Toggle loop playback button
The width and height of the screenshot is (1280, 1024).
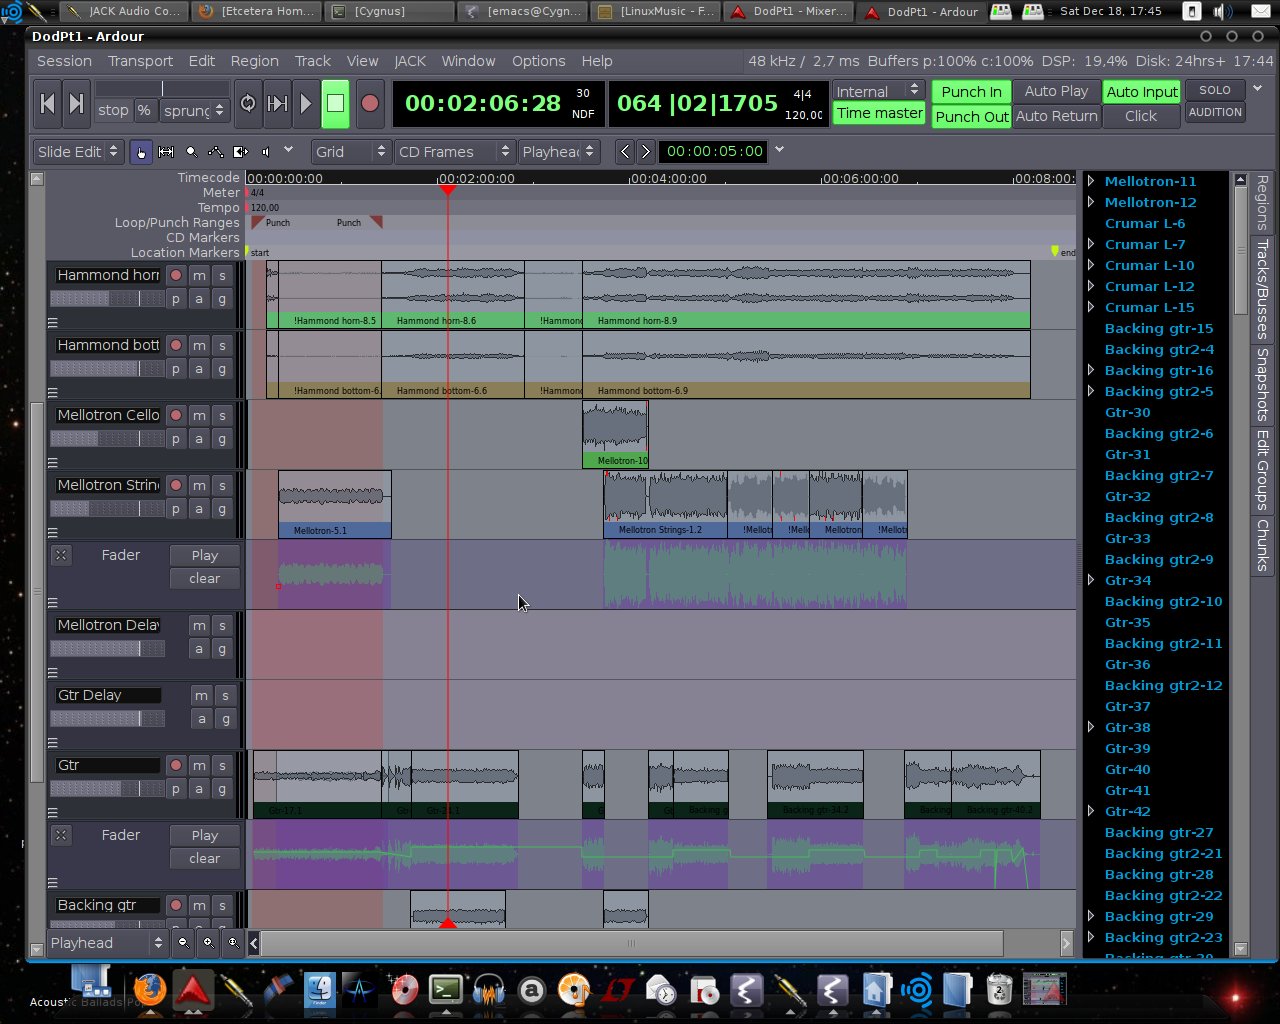[248, 104]
